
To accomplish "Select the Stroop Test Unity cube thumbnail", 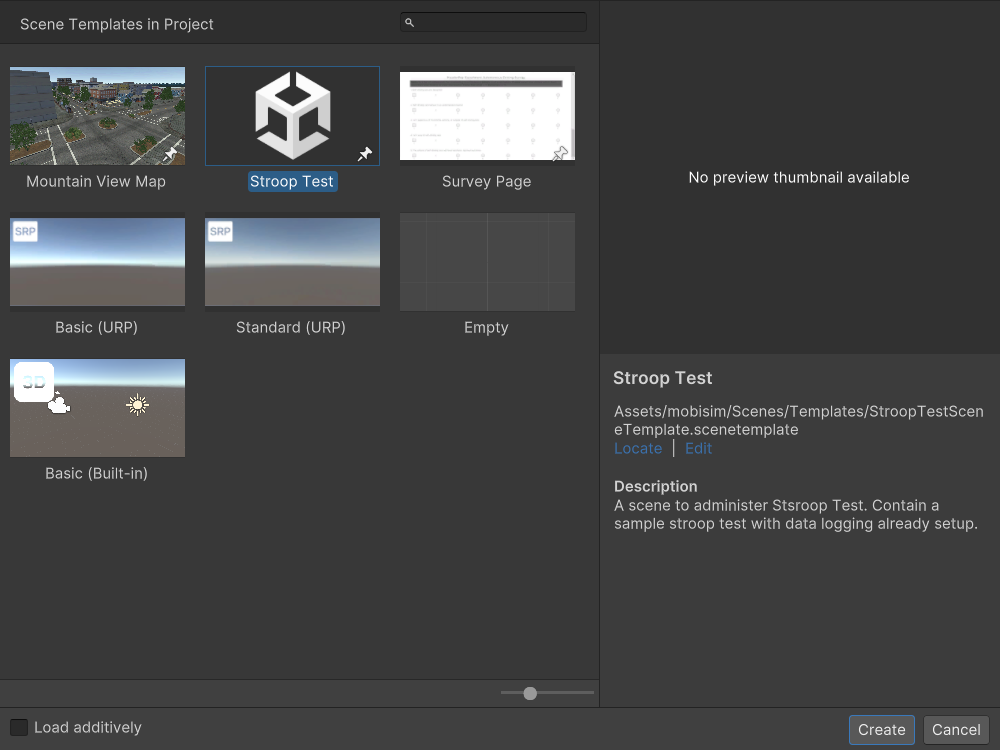I will tap(292, 115).
